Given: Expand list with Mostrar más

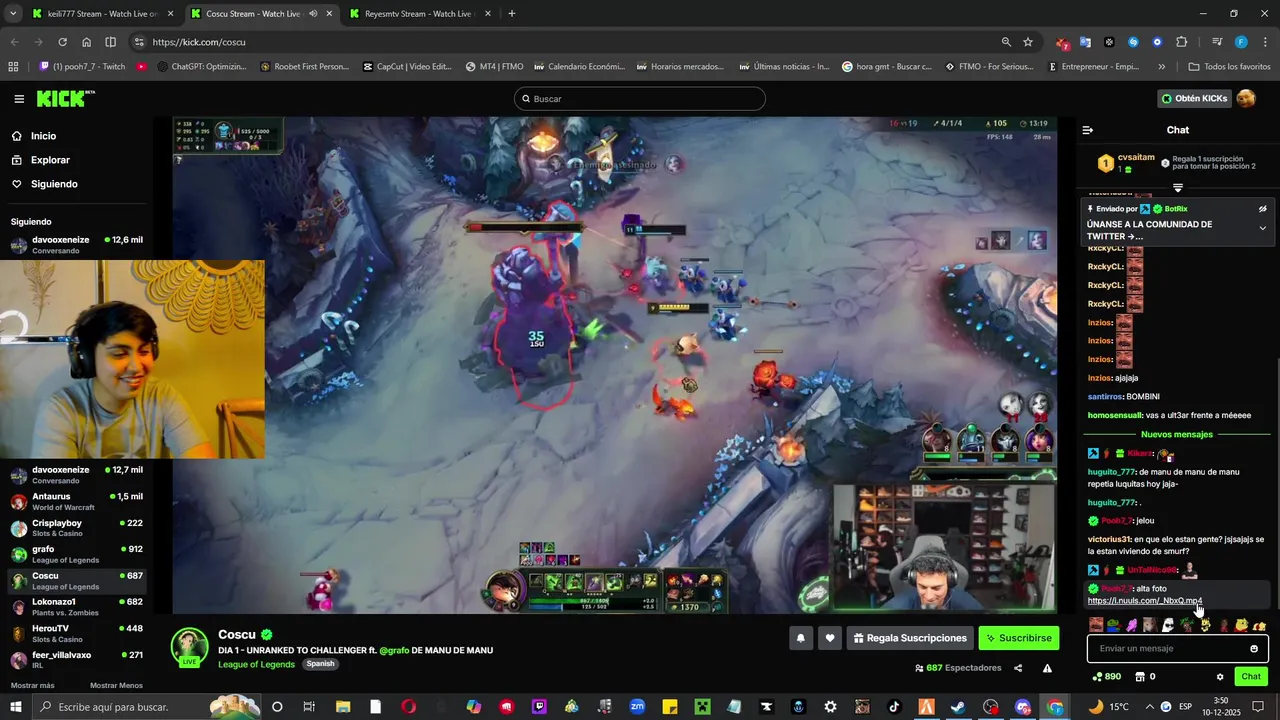Looking at the screenshot, I should pos(33,686).
